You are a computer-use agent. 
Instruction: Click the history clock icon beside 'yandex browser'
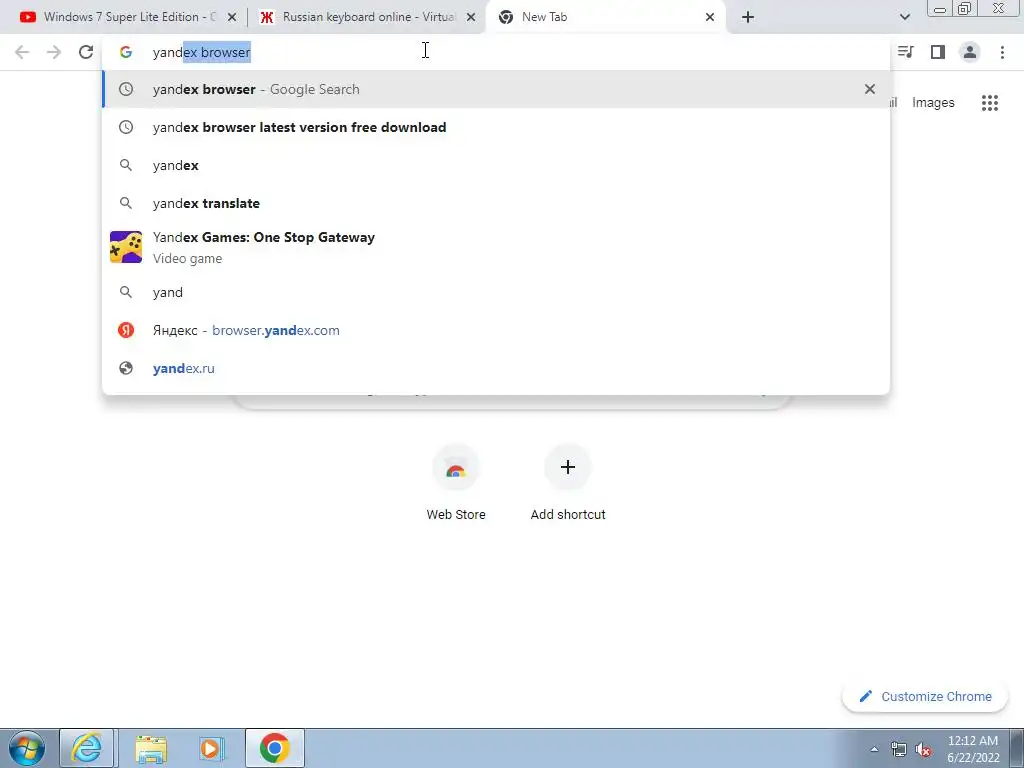point(126,89)
